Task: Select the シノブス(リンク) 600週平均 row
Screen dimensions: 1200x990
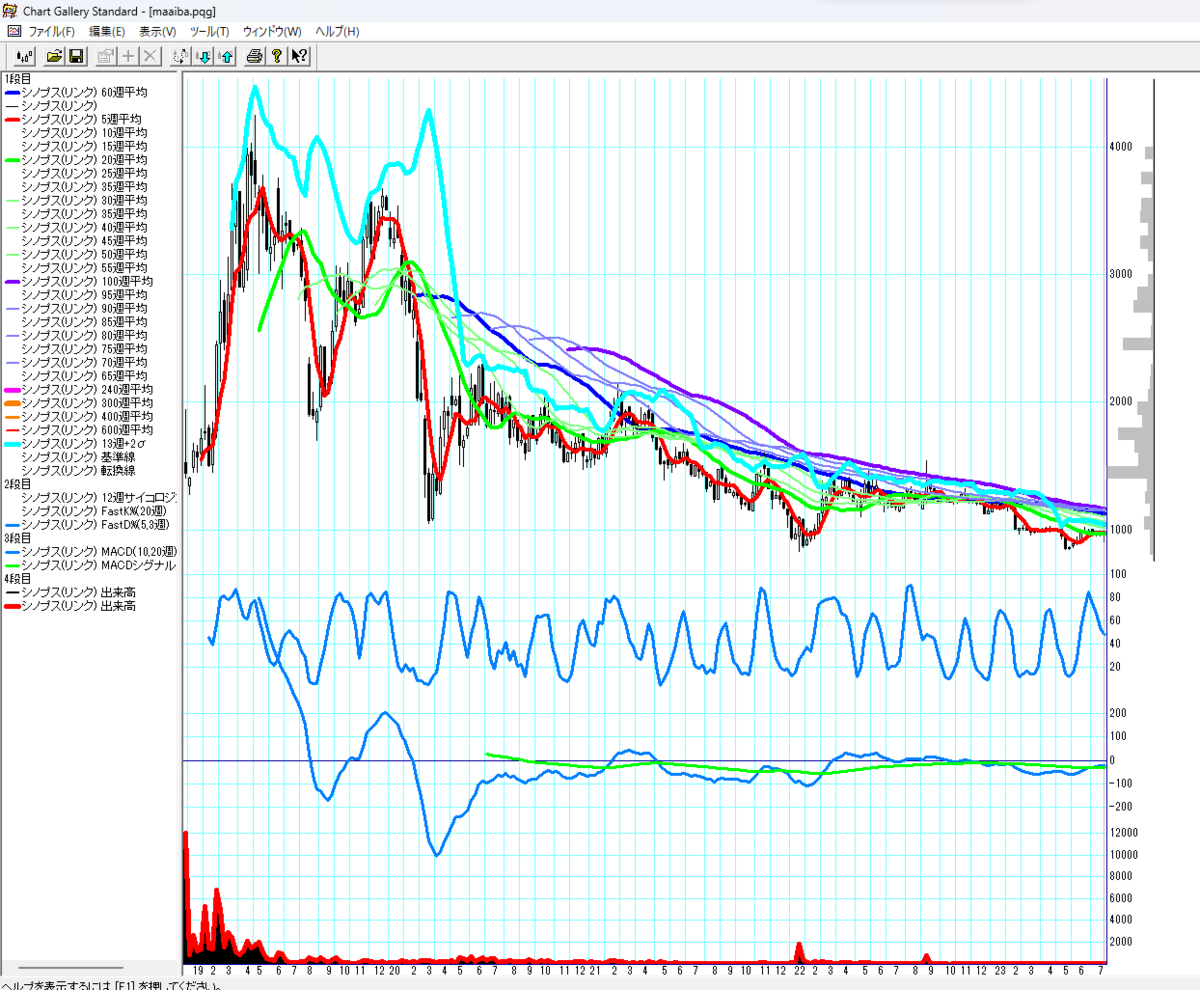Action: click(x=79, y=430)
